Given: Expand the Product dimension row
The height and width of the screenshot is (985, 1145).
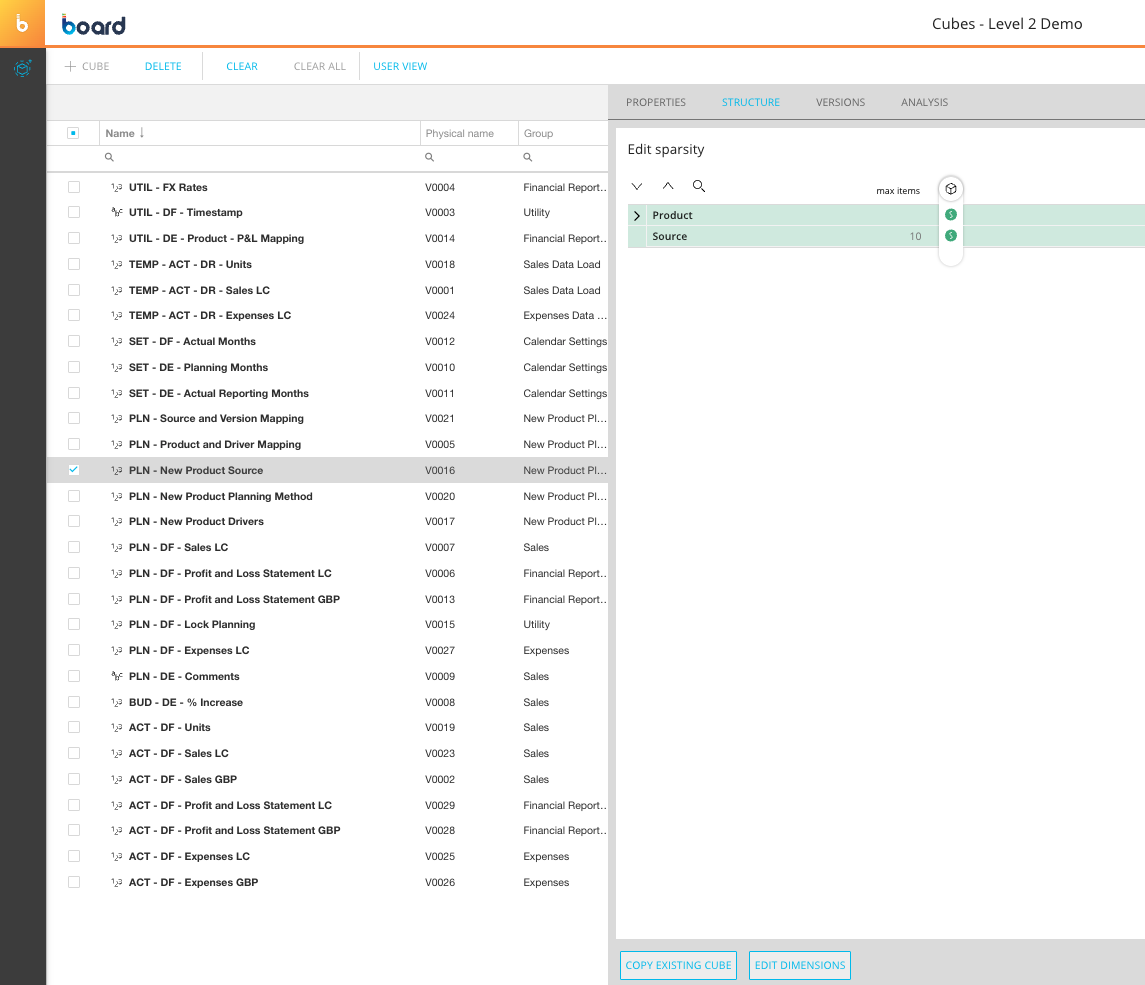Looking at the screenshot, I should [x=637, y=215].
